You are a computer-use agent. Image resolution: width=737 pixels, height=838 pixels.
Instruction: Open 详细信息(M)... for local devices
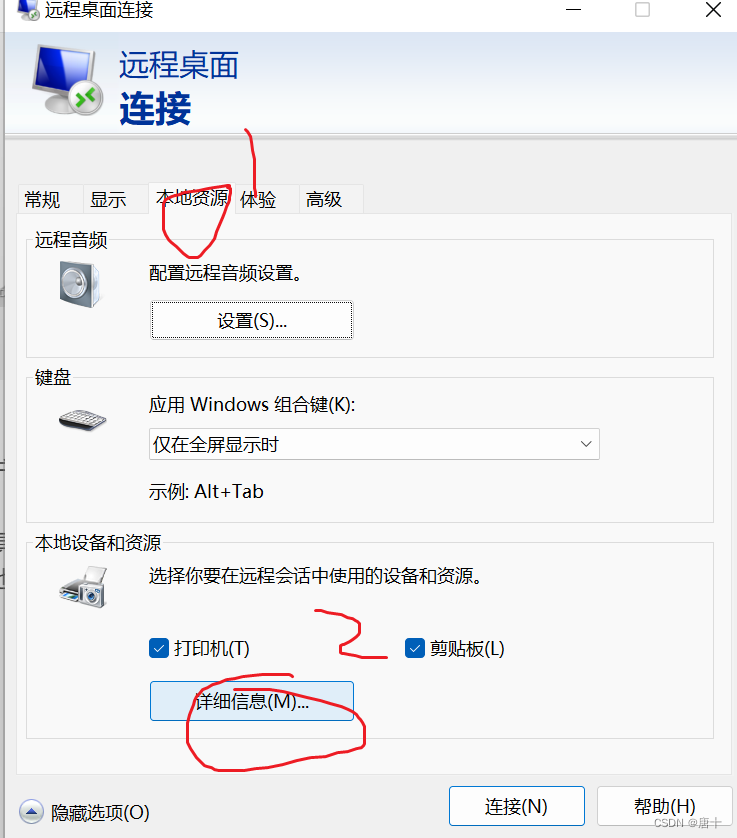coord(252,701)
